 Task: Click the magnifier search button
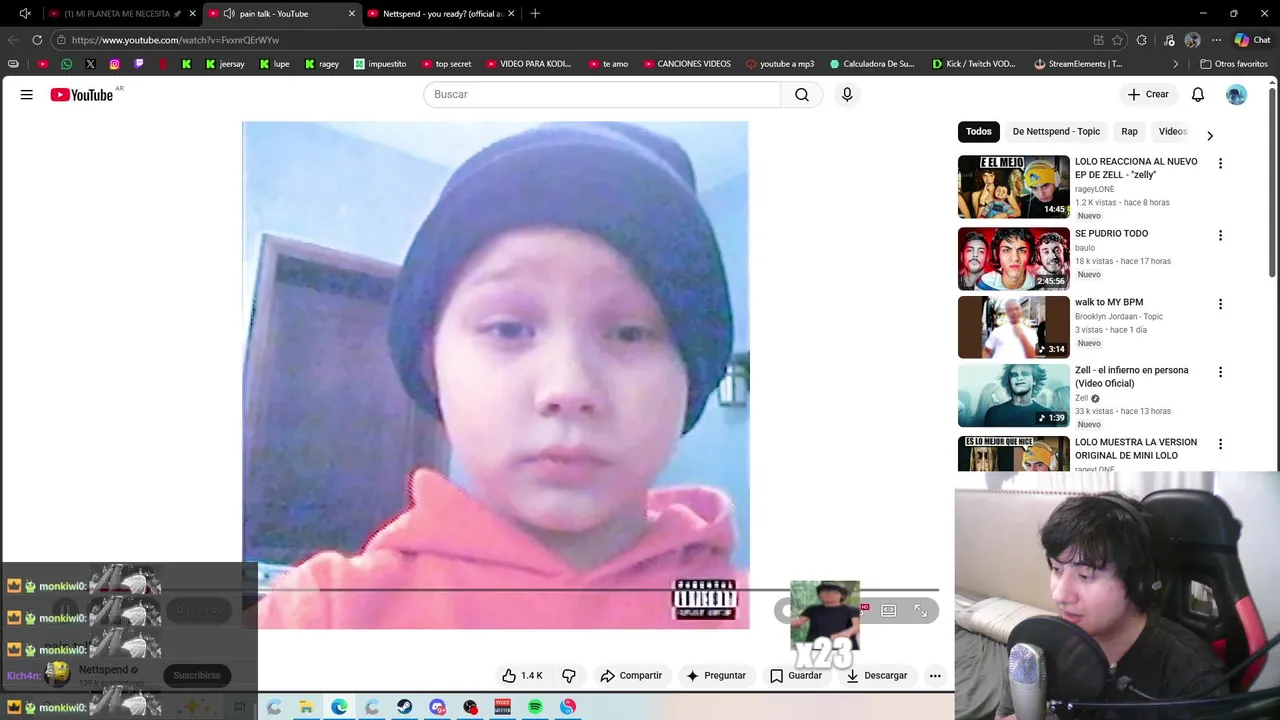point(802,94)
